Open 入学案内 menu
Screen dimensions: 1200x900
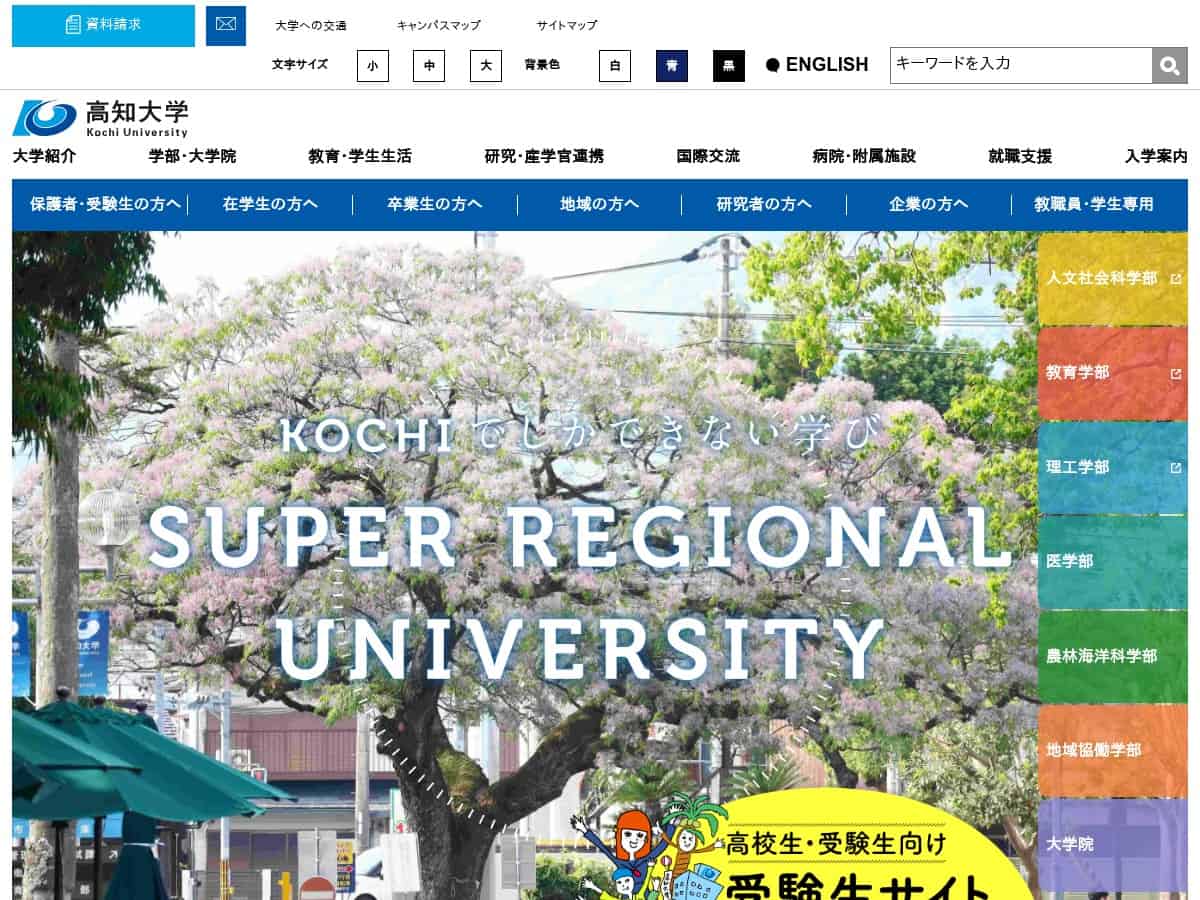[1156, 156]
